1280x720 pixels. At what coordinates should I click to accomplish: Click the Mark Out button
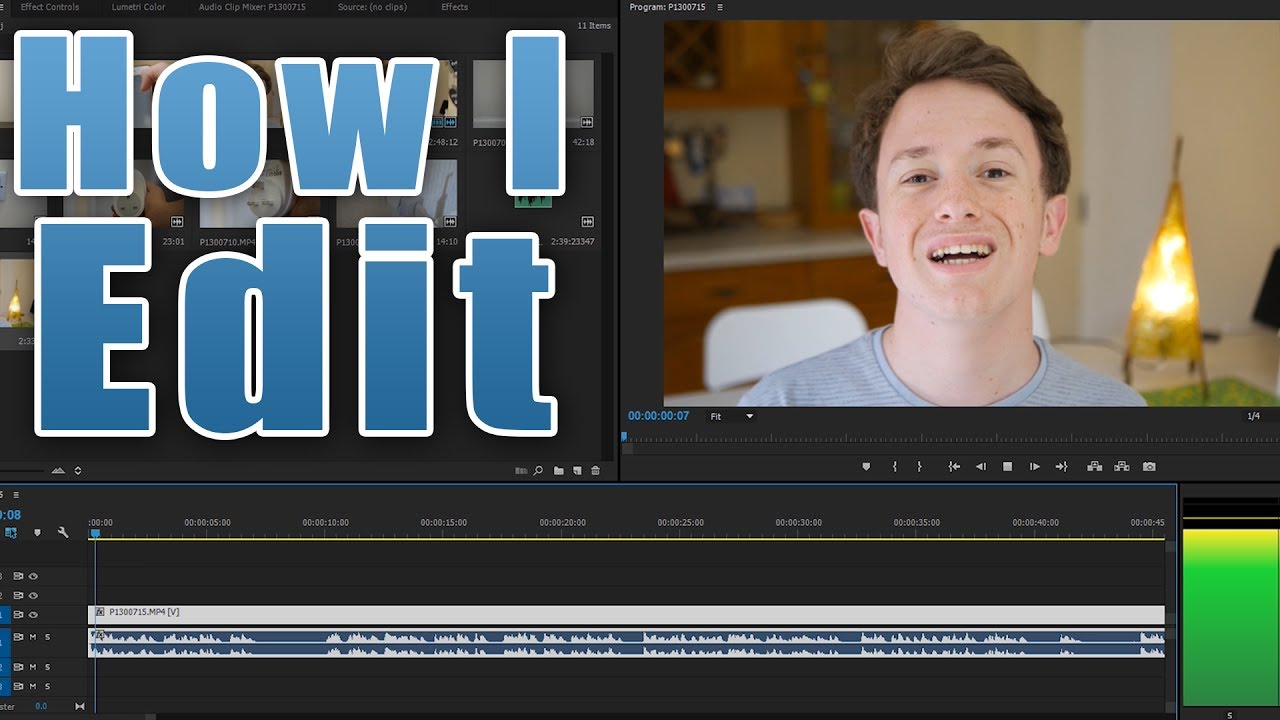tap(919, 467)
